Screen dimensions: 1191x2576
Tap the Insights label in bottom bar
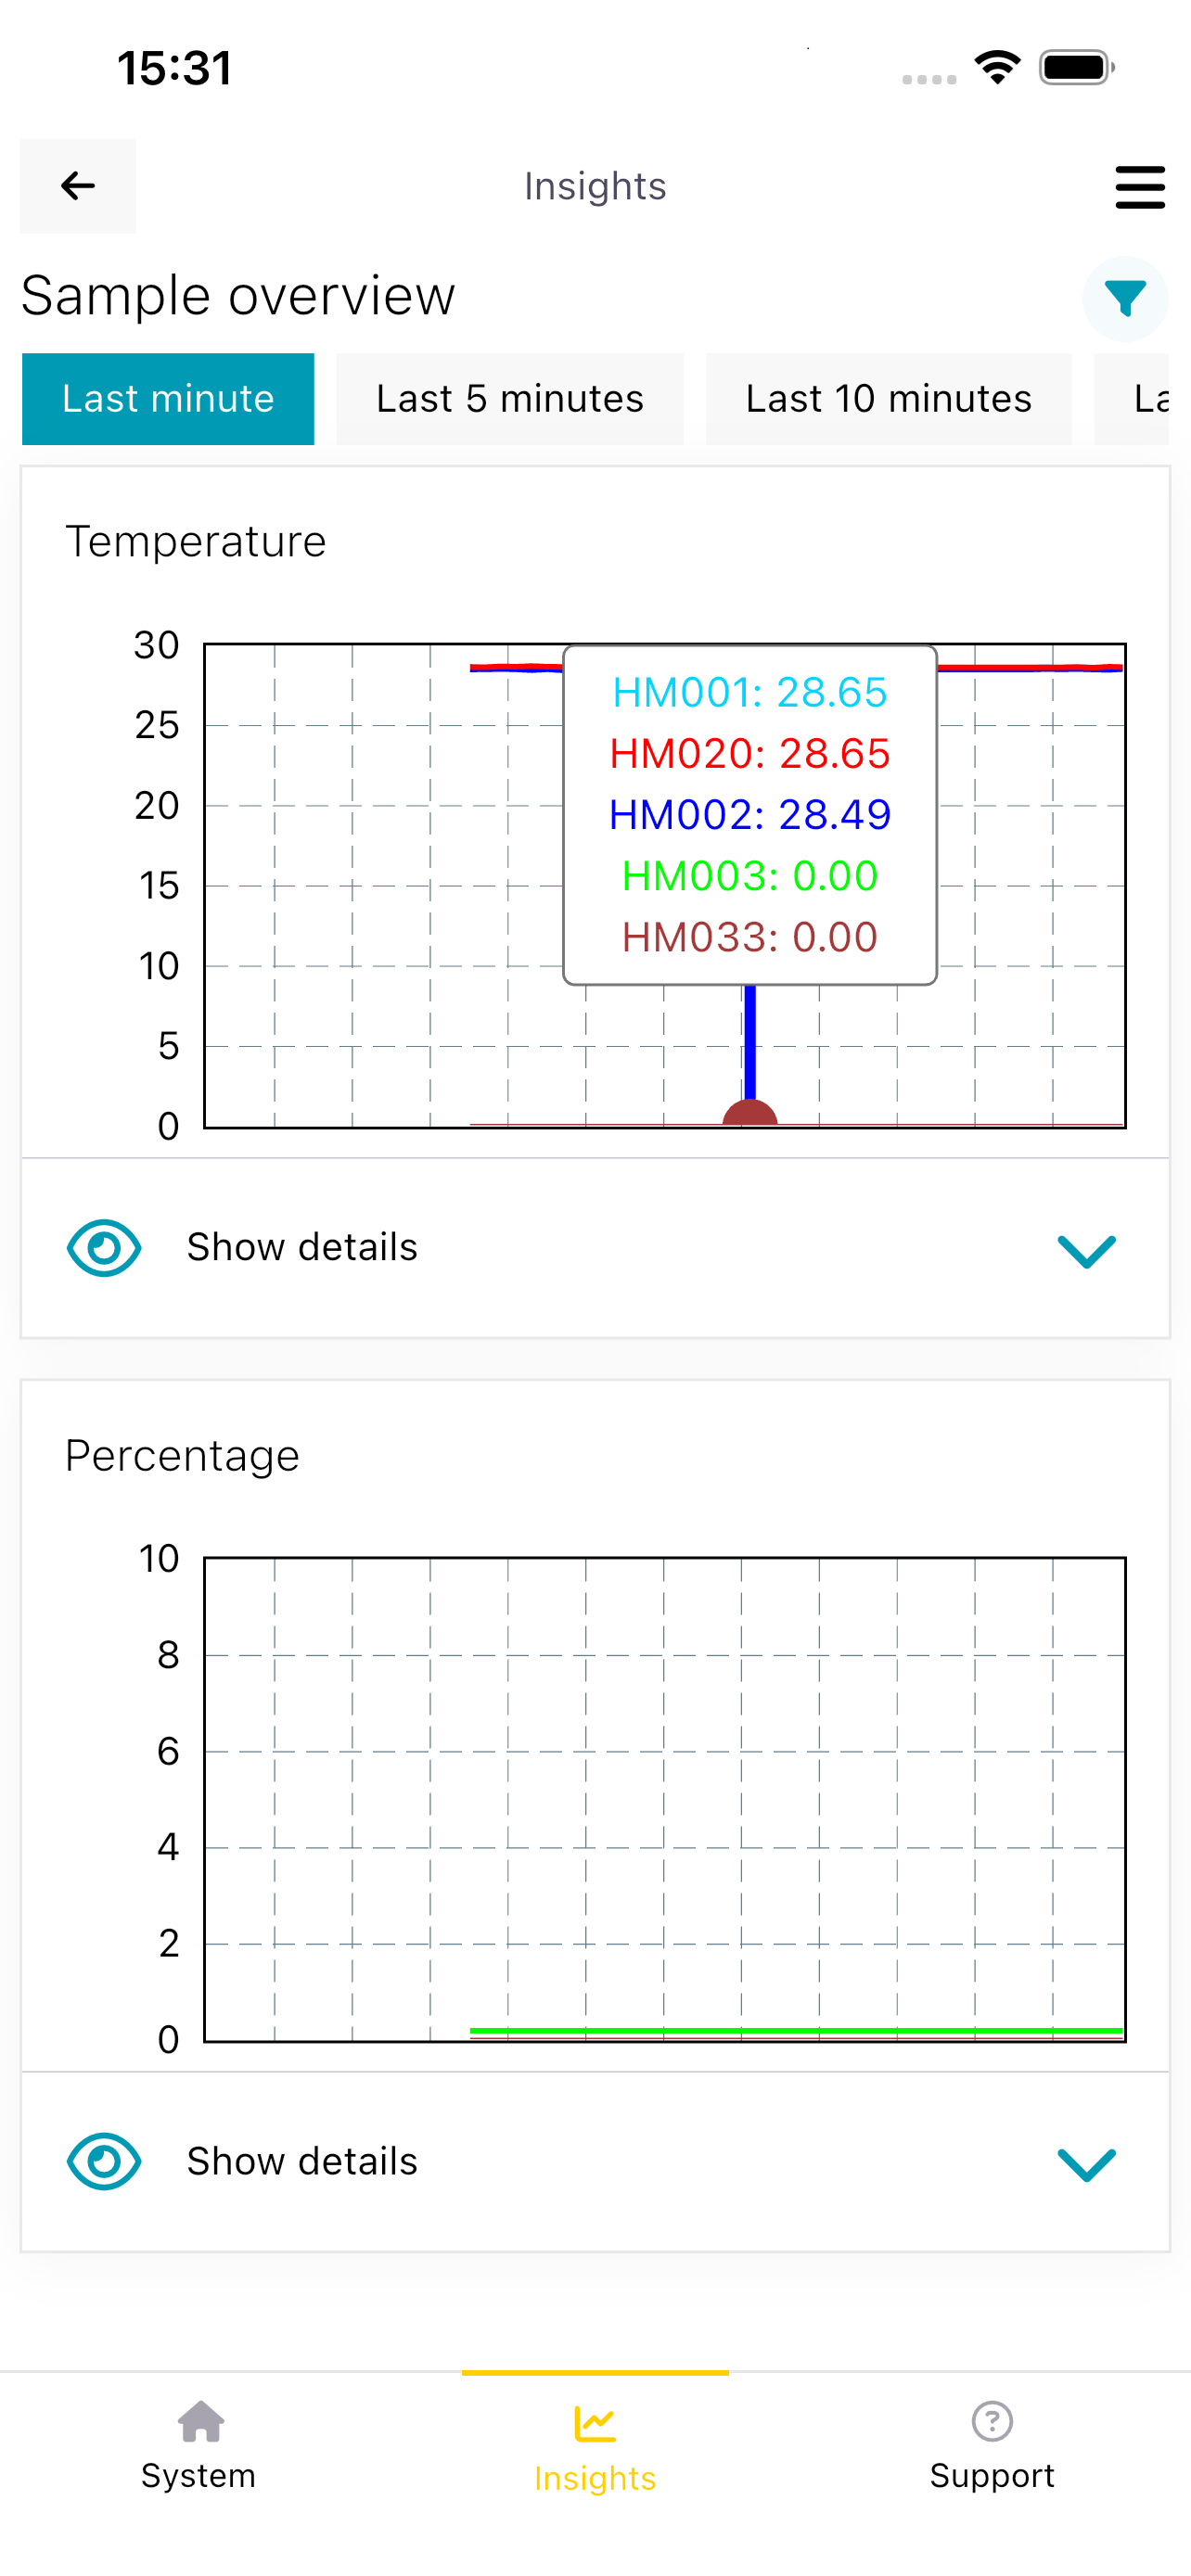tap(595, 2479)
